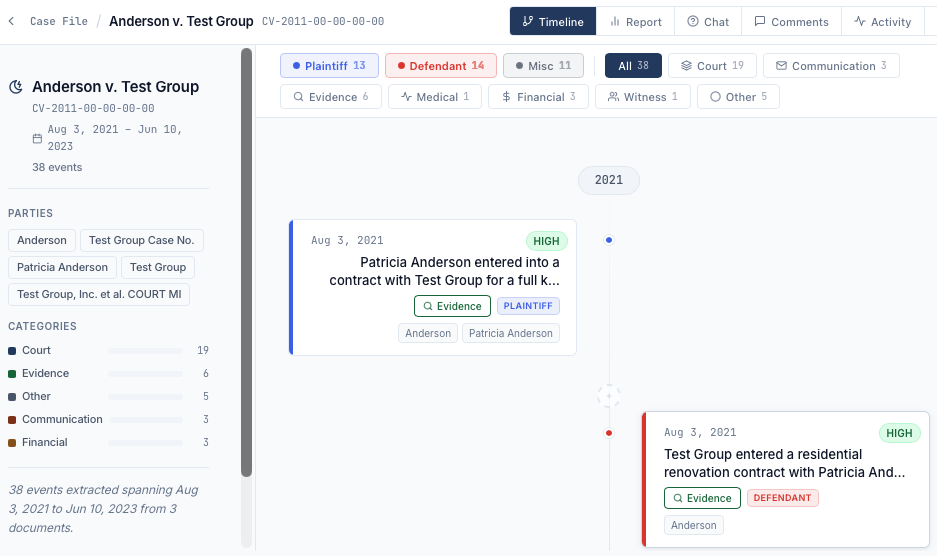Filter by Evidence 6 category

tap(331, 97)
